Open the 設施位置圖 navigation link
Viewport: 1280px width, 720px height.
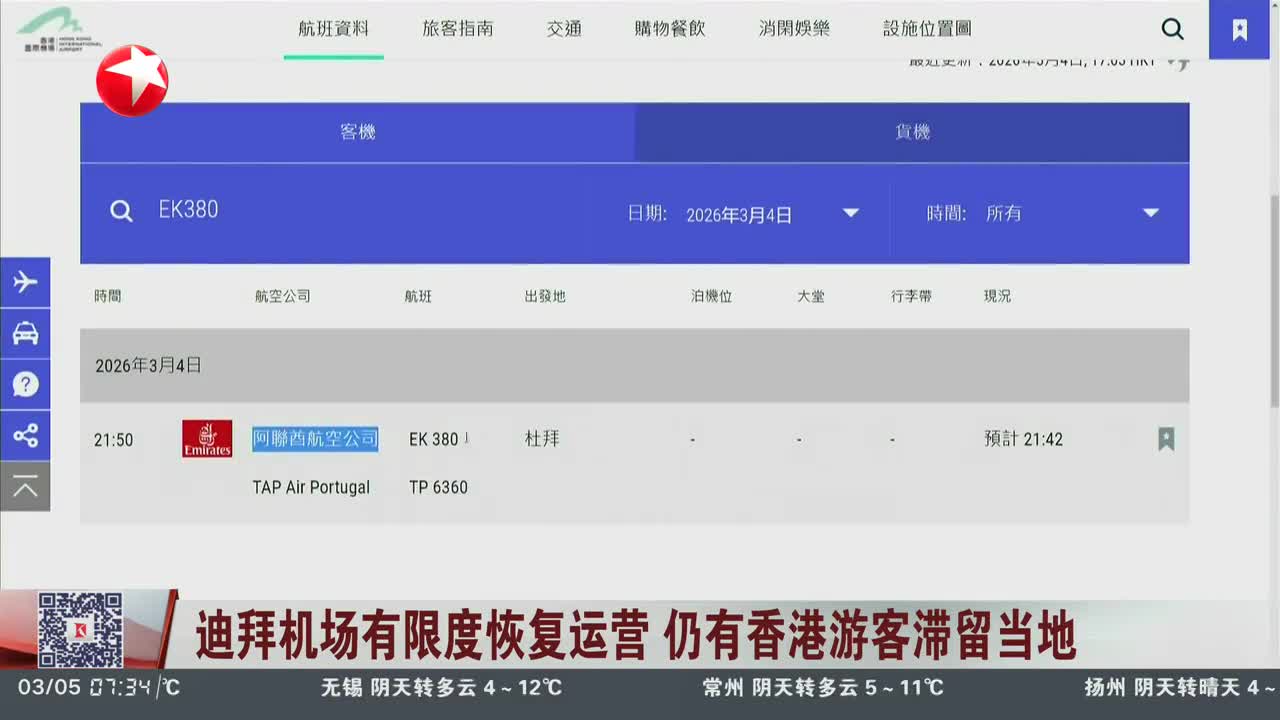927,29
